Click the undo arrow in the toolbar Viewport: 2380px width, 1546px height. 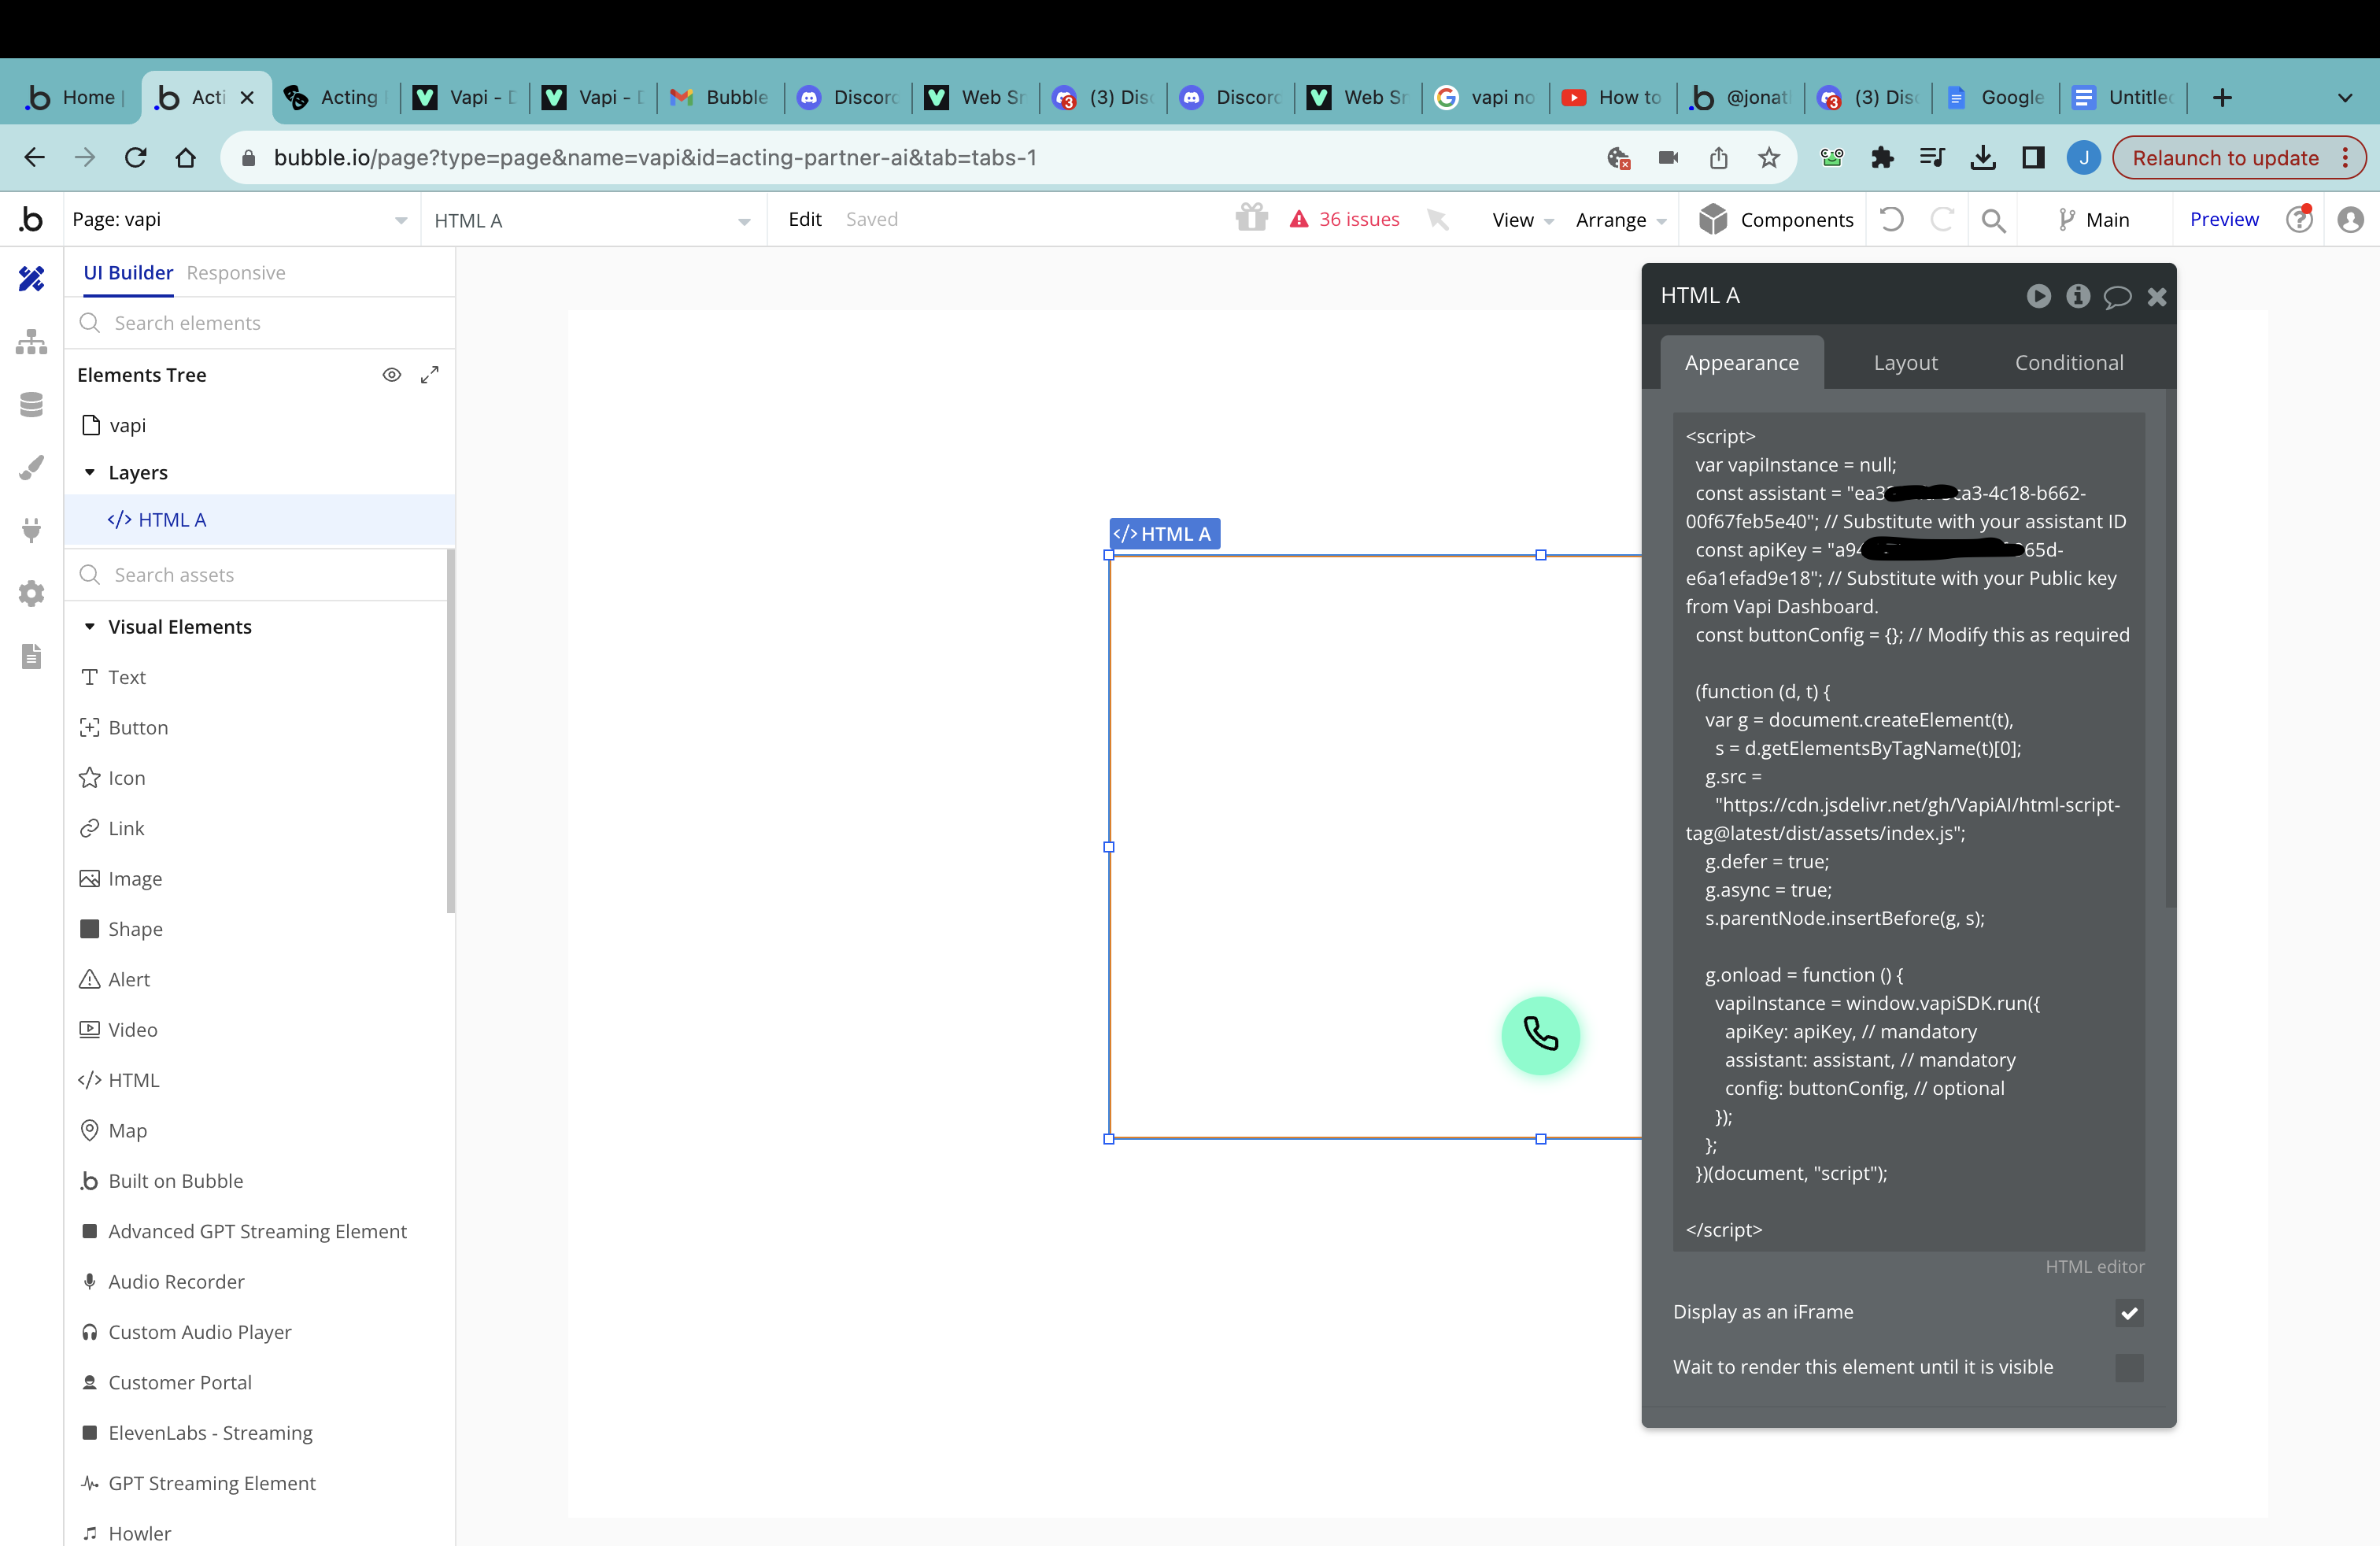[1891, 219]
